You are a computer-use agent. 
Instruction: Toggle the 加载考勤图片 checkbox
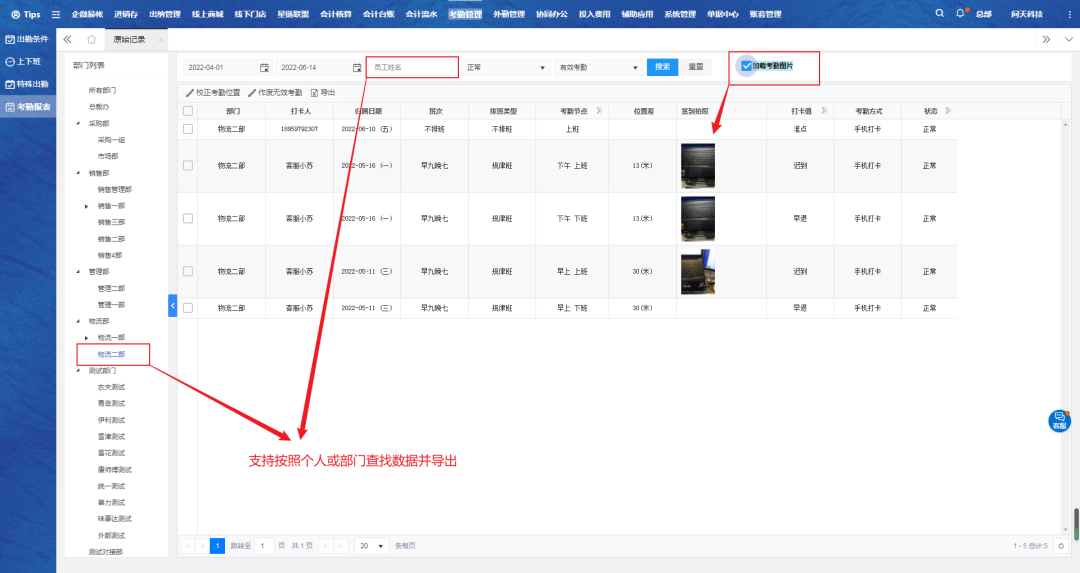[746, 66]
